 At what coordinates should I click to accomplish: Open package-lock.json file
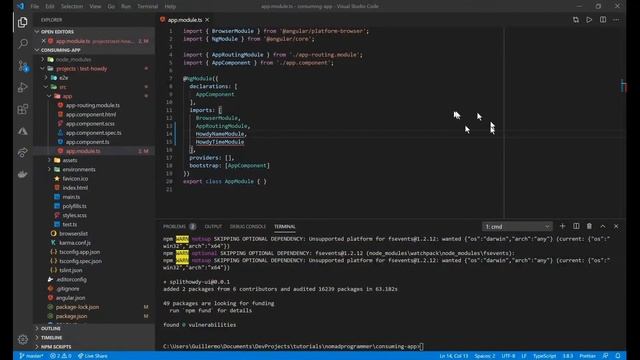(77, 307)
